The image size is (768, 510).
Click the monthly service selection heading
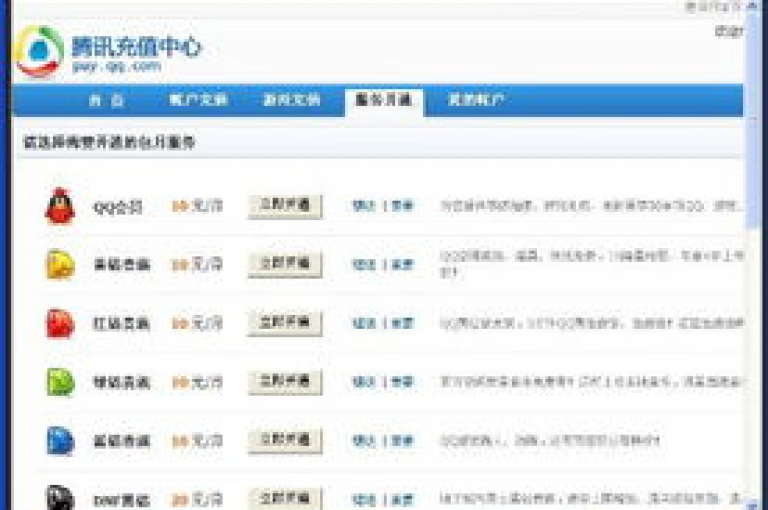109,143
